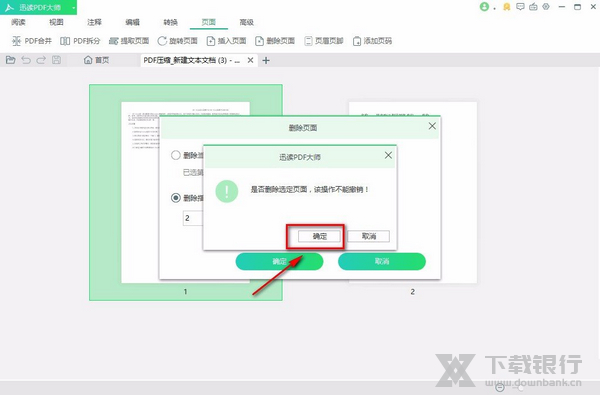Viewport: 600px width, 395px height.
Task: Open the PDF合并 merge tool
Action: click(32, 41)
